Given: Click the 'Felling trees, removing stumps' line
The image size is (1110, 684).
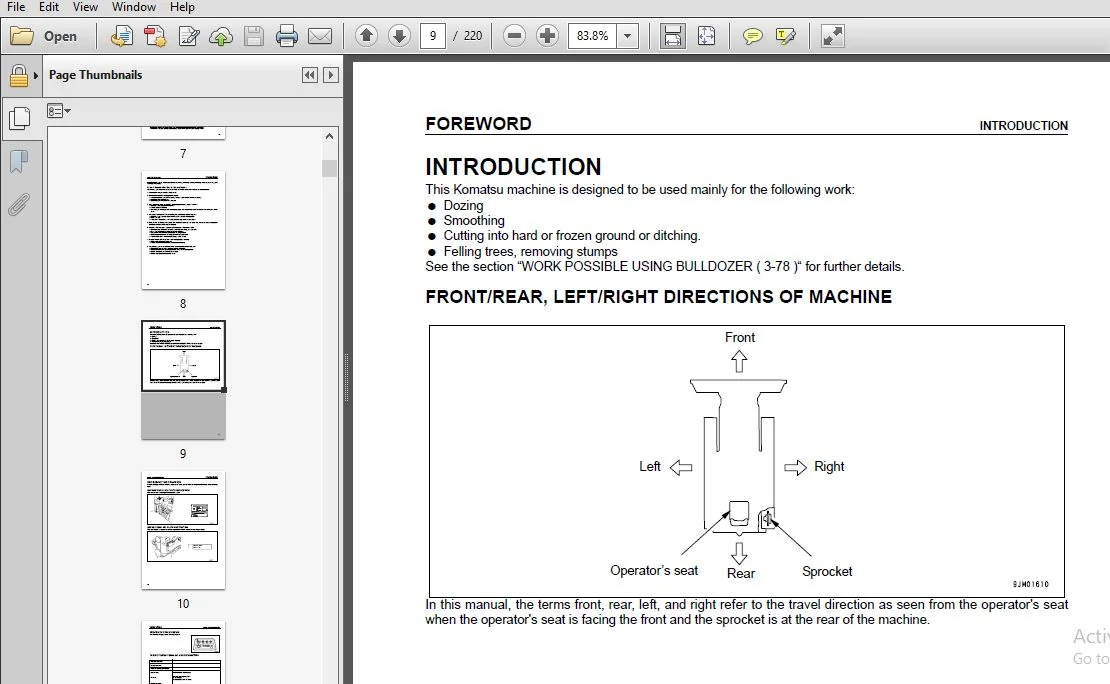Looking at the screenshot, I should [x=530, y=251].
